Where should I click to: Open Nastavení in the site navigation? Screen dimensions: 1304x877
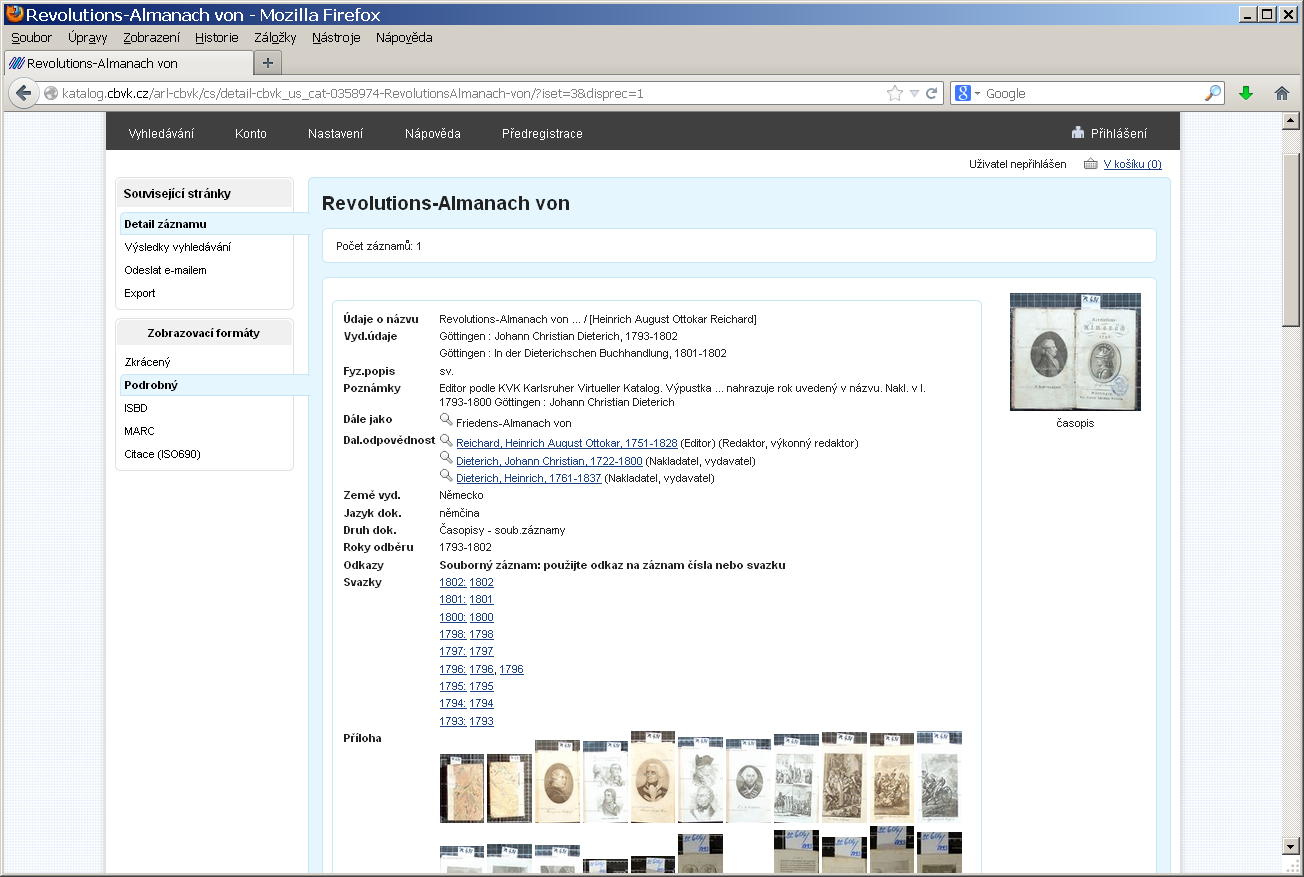click(x=336, y=133)
